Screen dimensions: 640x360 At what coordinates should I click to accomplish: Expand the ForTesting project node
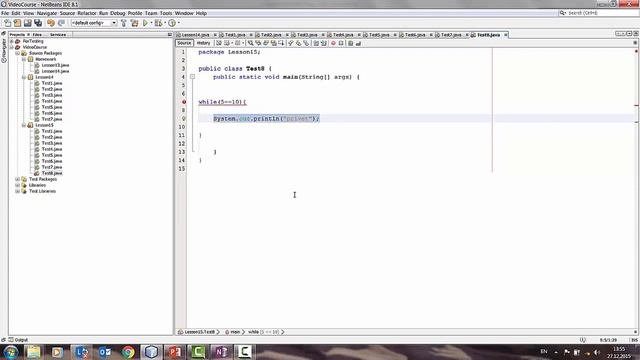12,41
